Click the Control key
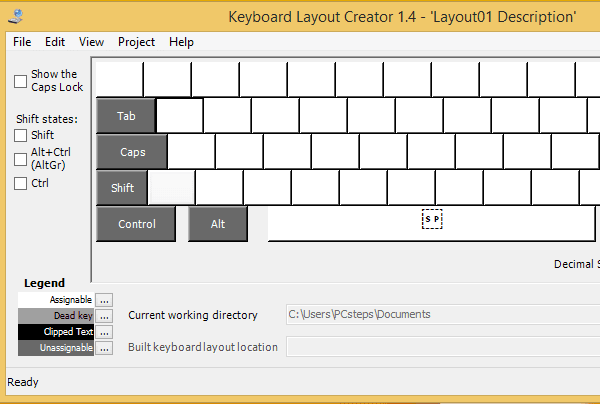Image resolution: width=600 pixels, height=404 pixels. [x=136, y=224]
